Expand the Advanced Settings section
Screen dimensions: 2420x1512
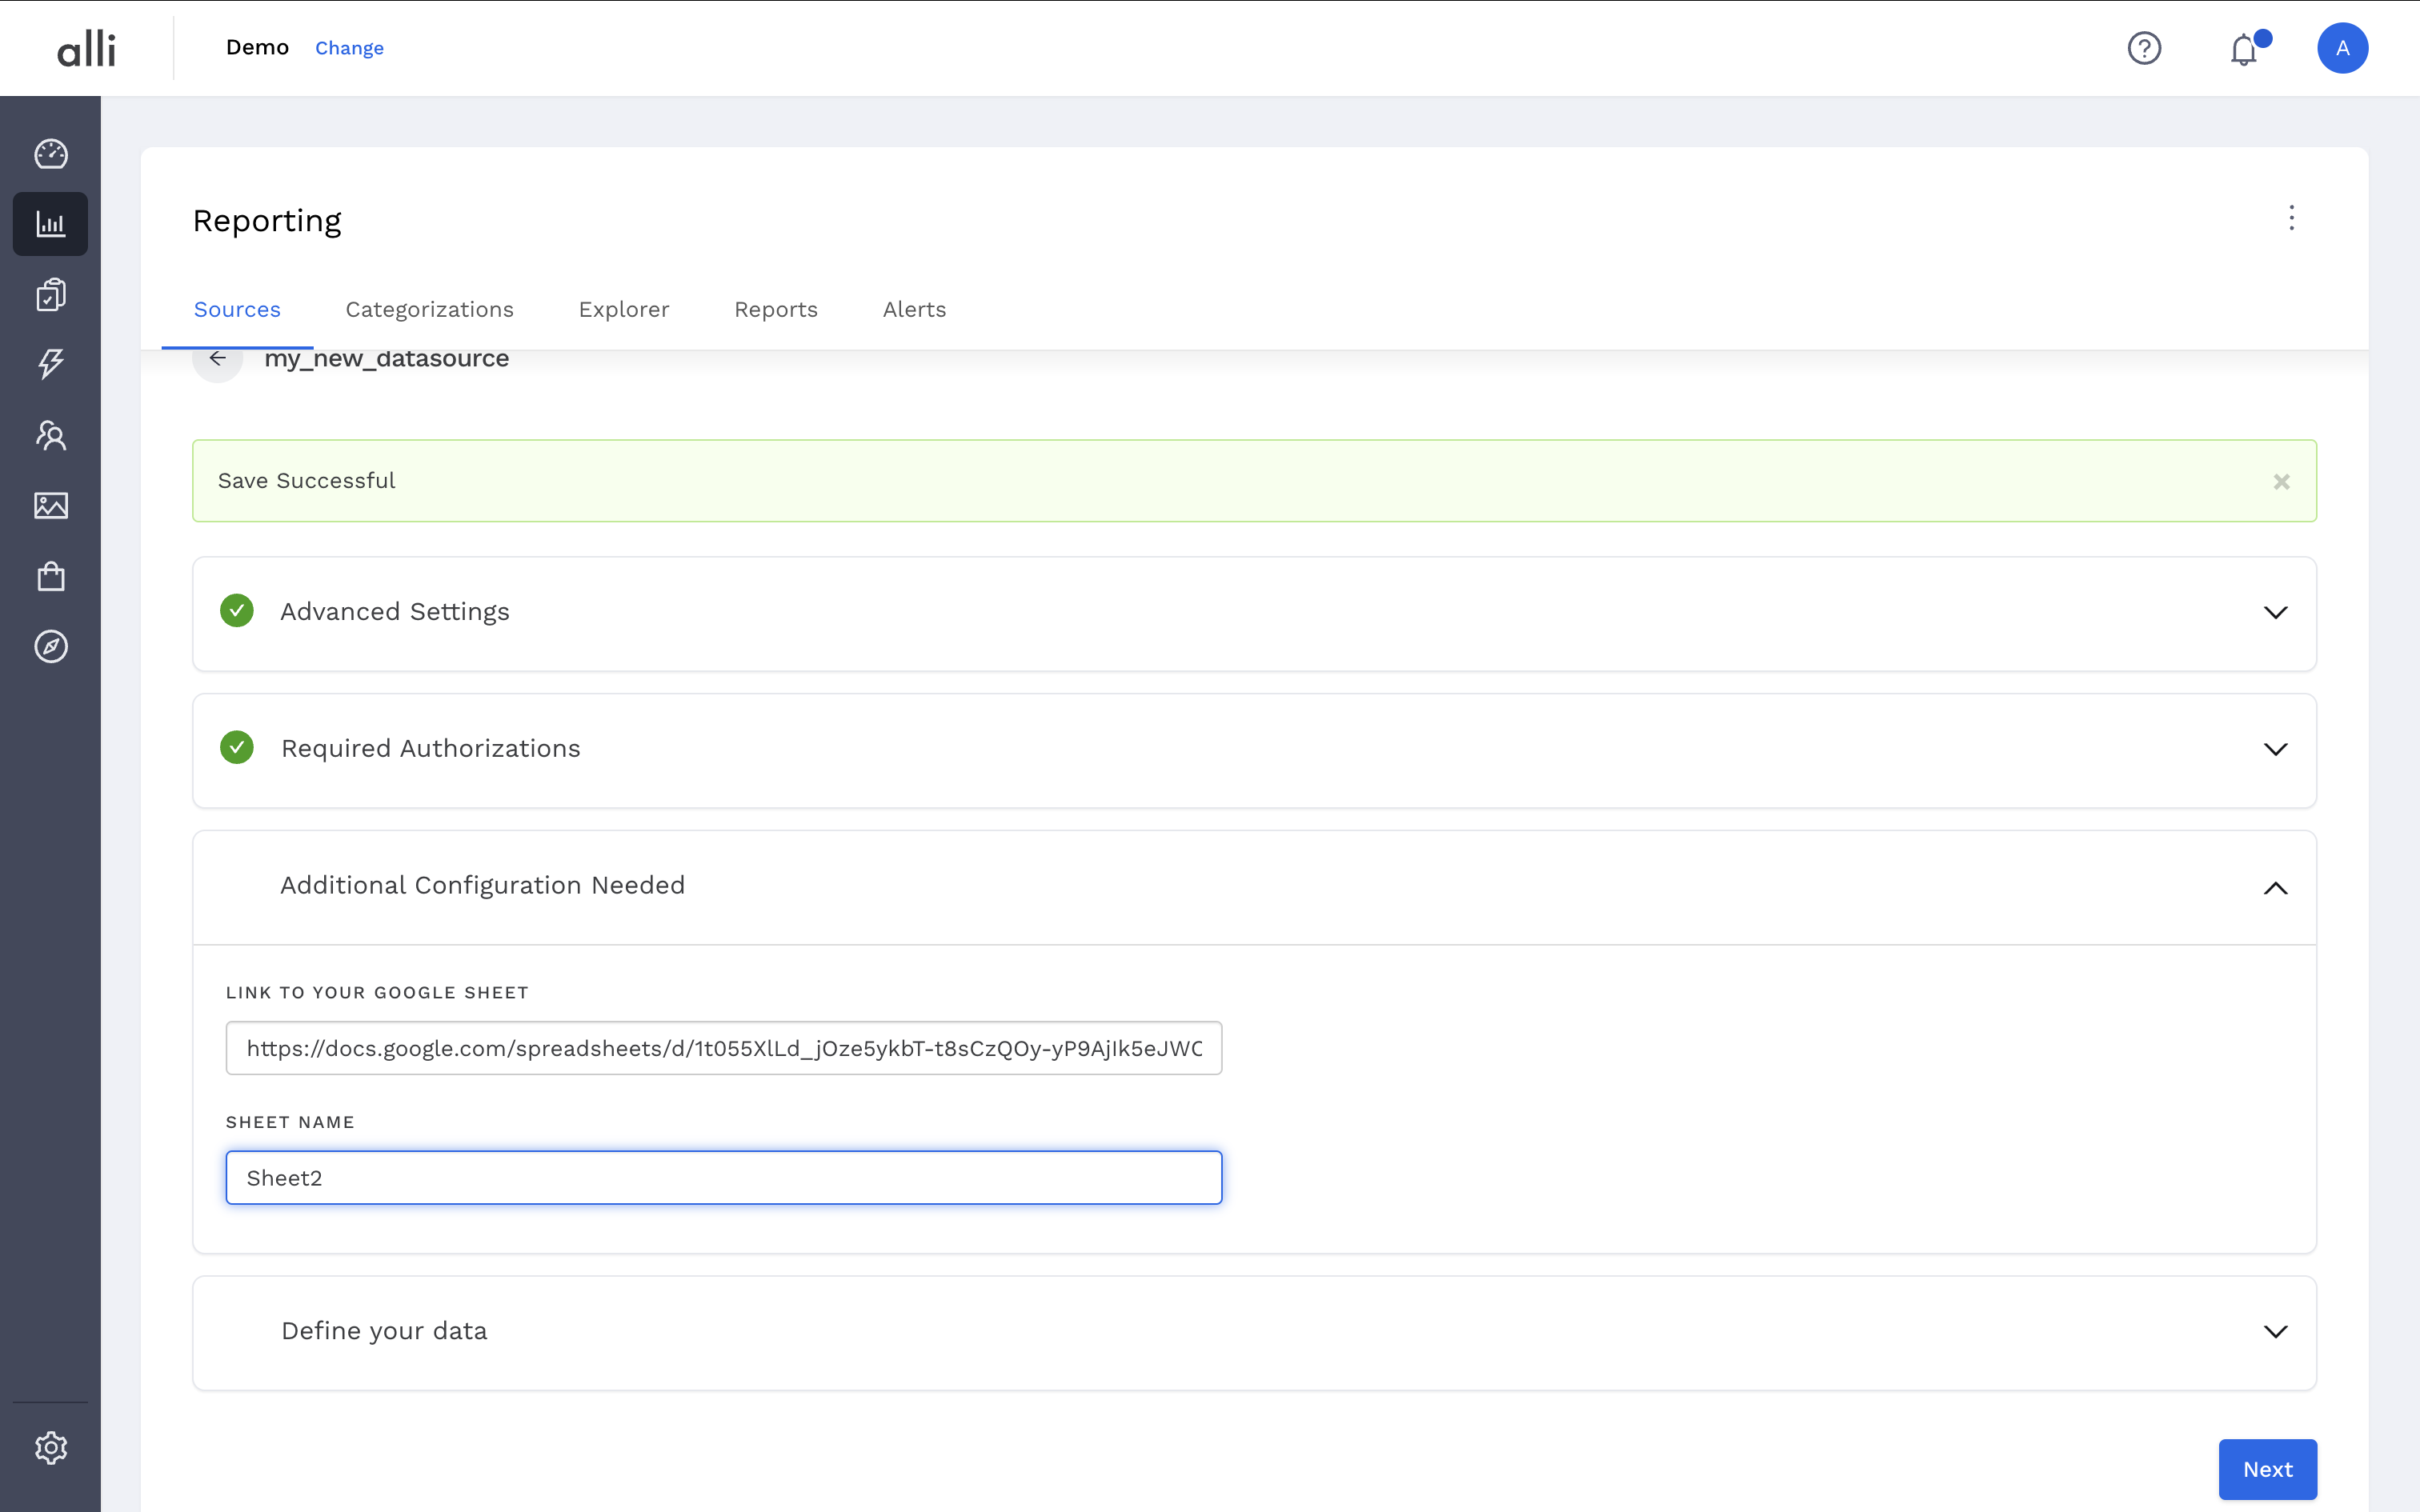[x=2275, y=613]
